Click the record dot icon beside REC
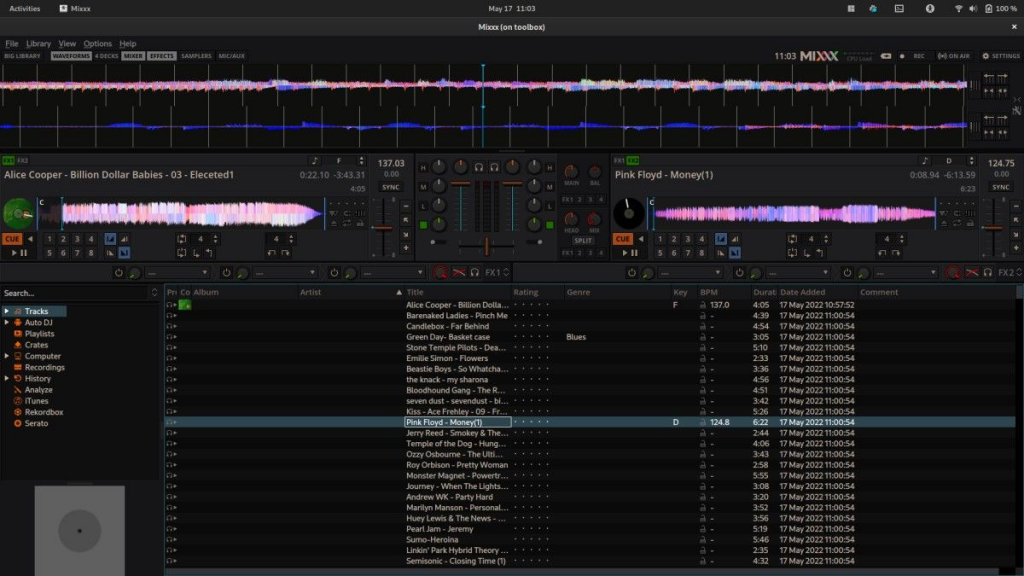The height and width of the screenshot is (576, 1024). (x=902, y=56)
